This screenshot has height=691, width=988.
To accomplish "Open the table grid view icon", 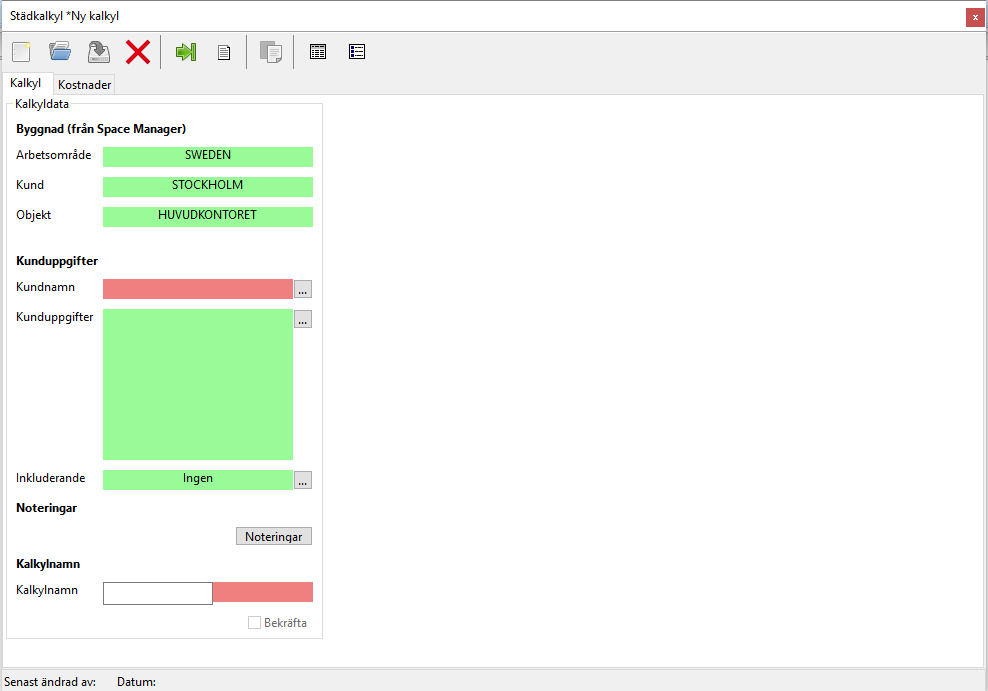I will (318, 52).
